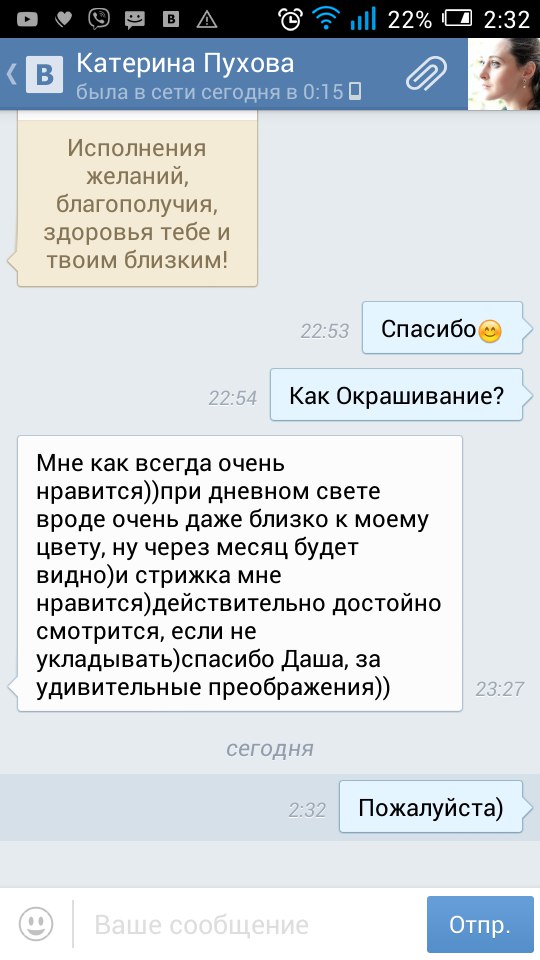Open Катерина Пухова's profile photo

pyautogui.click(x=504, y=74)
